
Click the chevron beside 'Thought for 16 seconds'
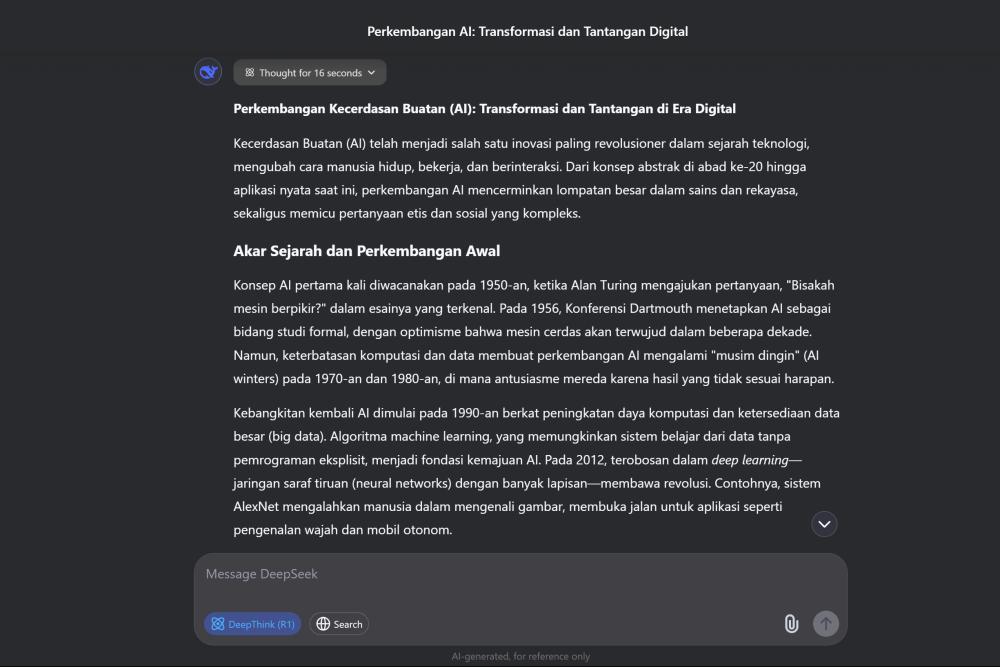(372, 73)
